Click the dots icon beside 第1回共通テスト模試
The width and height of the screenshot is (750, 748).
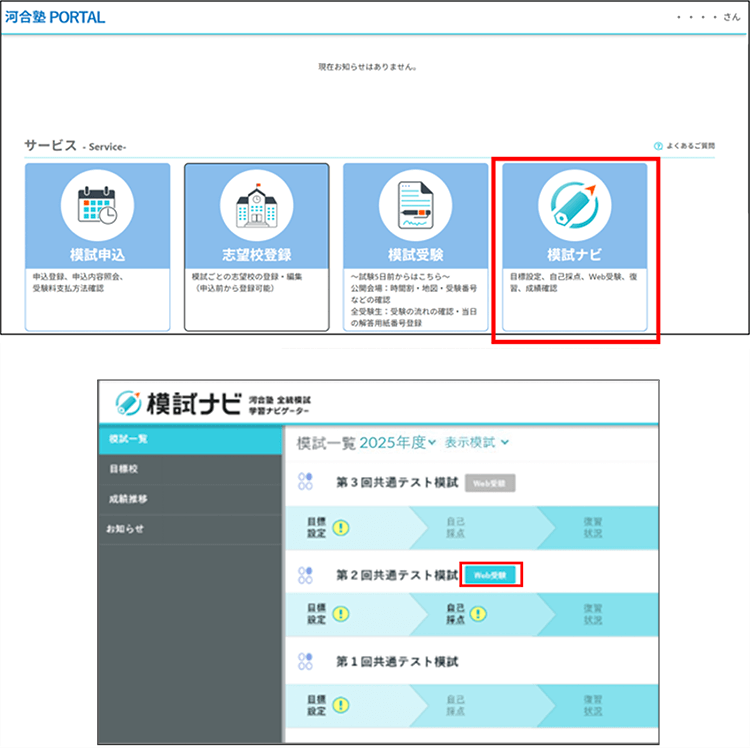pos(305,661)
